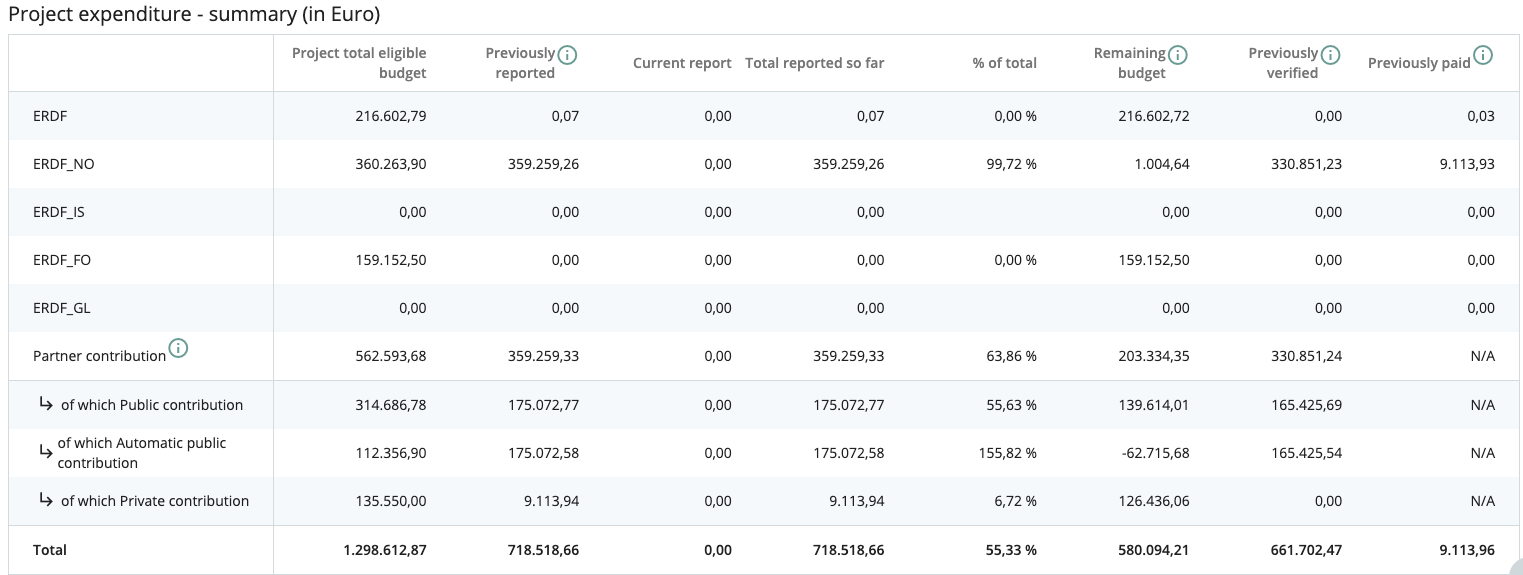Click the ERDF_GL row label

pos(62,308)
